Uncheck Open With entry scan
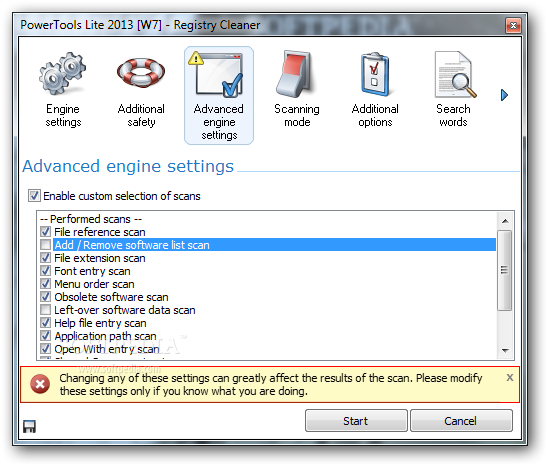This screenshot has height=466, width=548. pos(45,349)
